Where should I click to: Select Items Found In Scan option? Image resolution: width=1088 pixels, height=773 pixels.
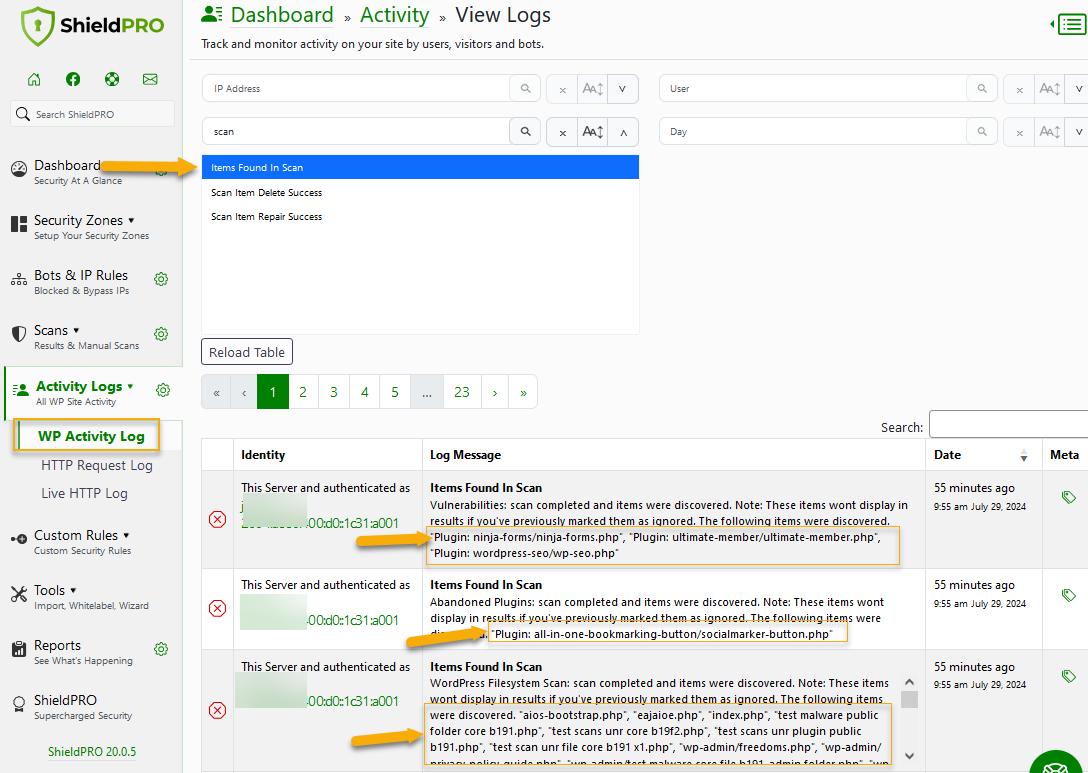(420, 167)
